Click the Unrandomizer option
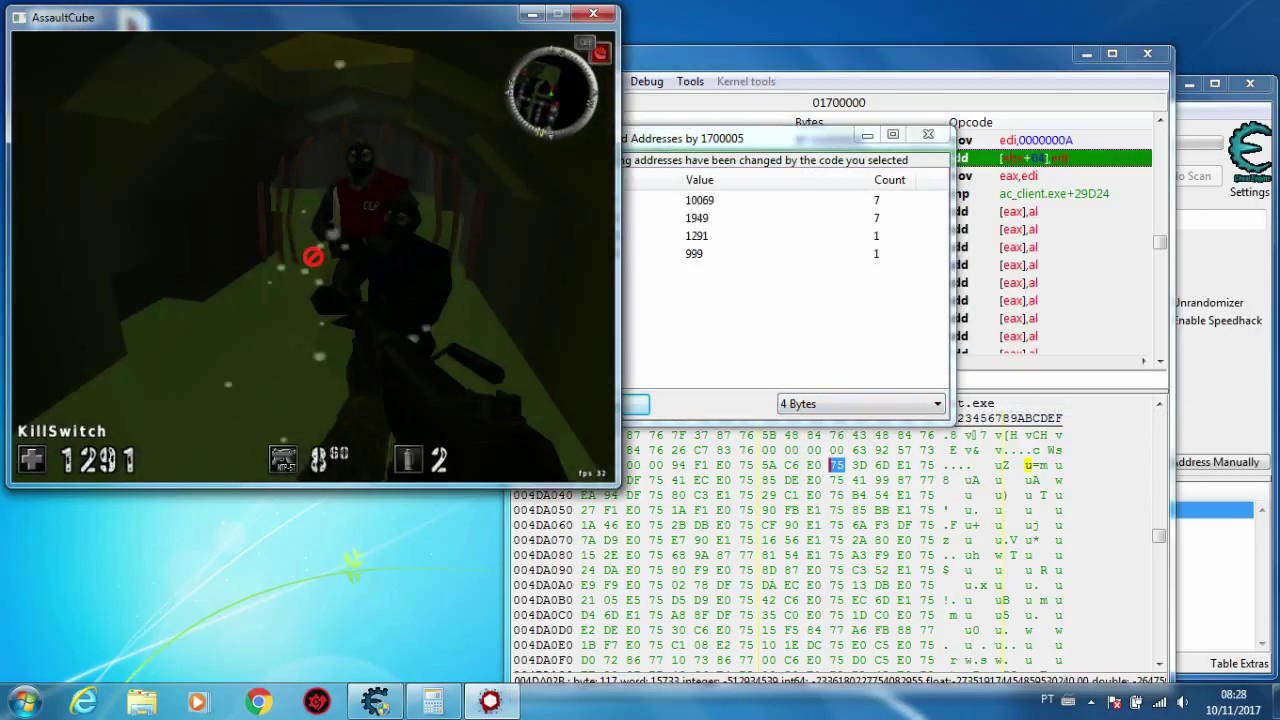This screenshot has height=720, width=1280. click(1209, 303)
